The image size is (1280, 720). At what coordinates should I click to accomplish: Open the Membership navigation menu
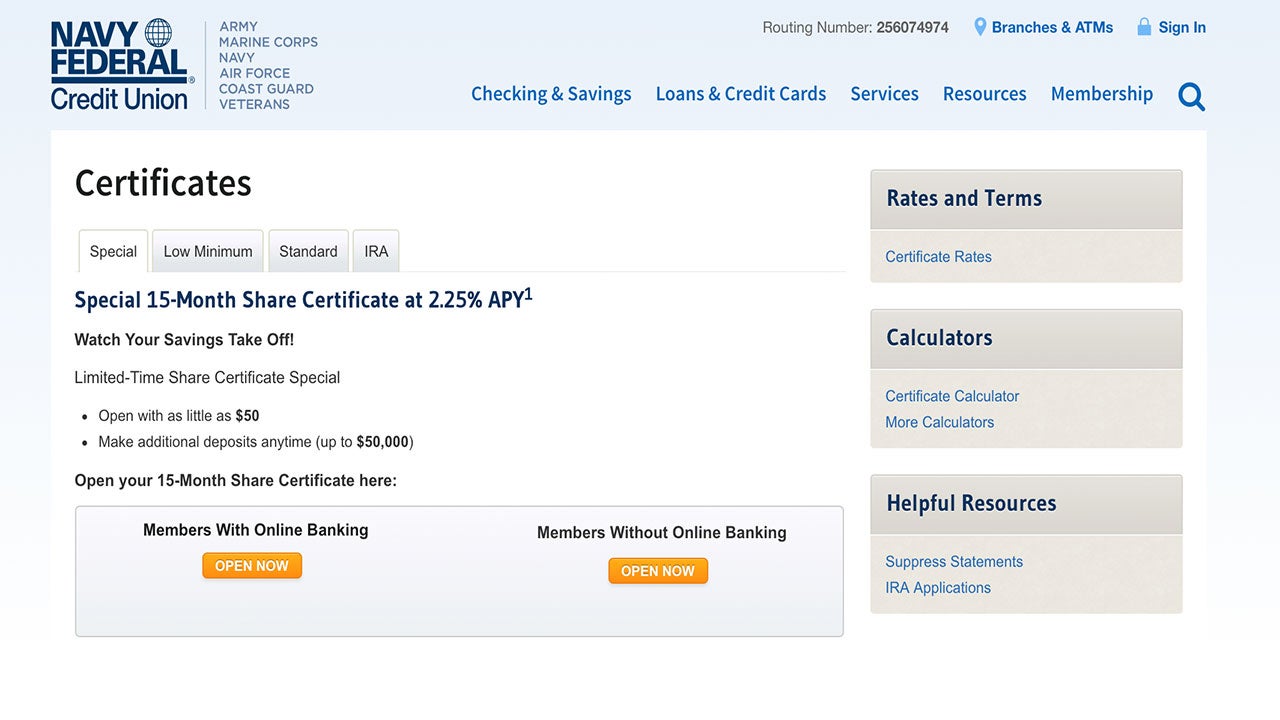coord(1101,94)
